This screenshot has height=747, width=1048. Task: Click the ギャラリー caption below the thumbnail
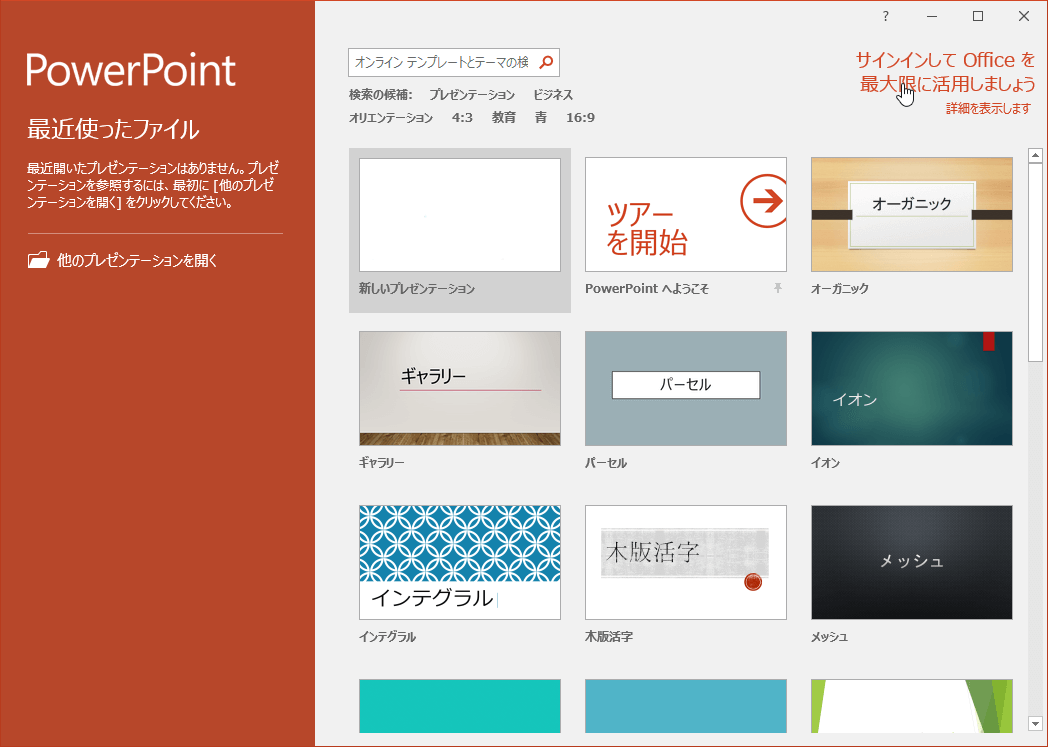tap(382, 462)
